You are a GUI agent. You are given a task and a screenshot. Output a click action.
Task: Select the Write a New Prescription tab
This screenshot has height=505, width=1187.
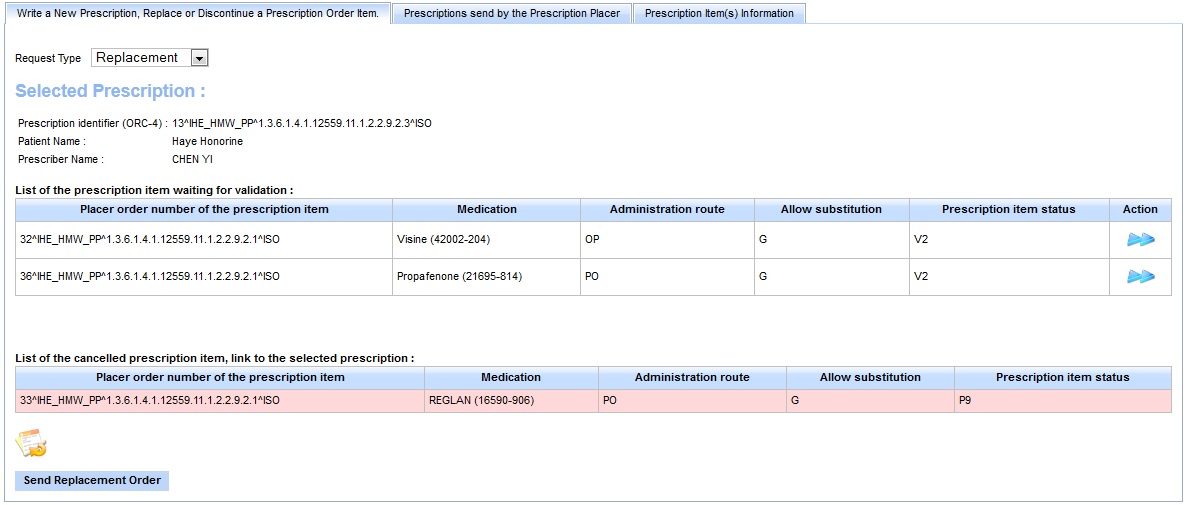[198, 13]
